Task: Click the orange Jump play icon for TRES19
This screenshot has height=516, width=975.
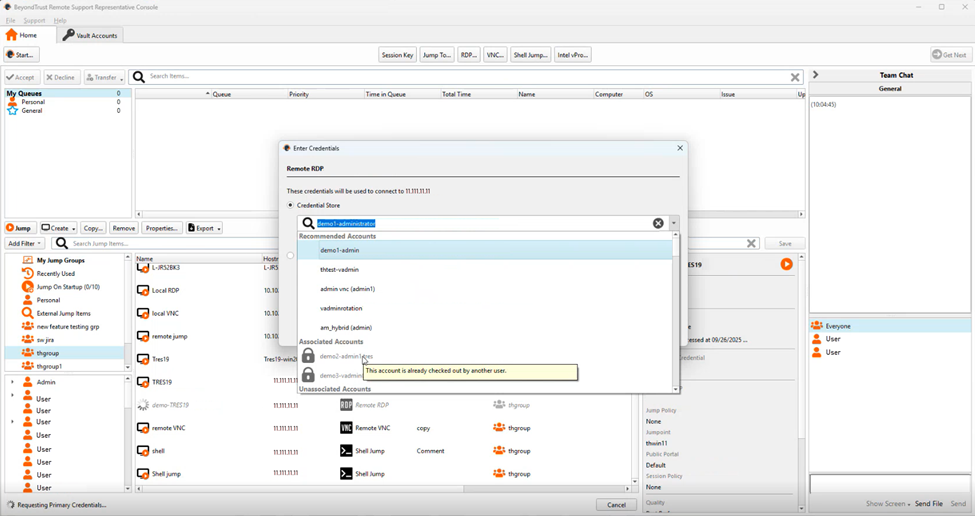Action: (786, 264)
